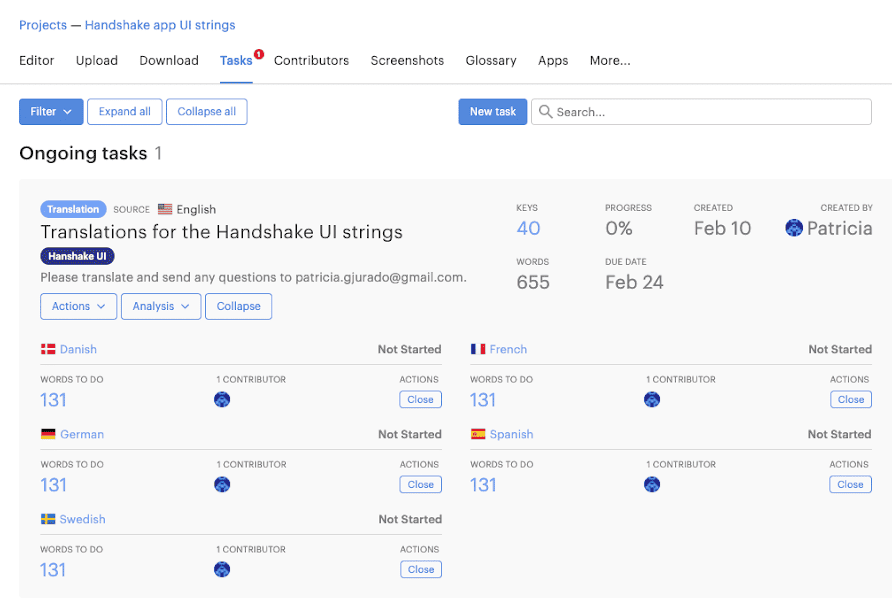Click Swedish 131 words to do

pos(53,570)
